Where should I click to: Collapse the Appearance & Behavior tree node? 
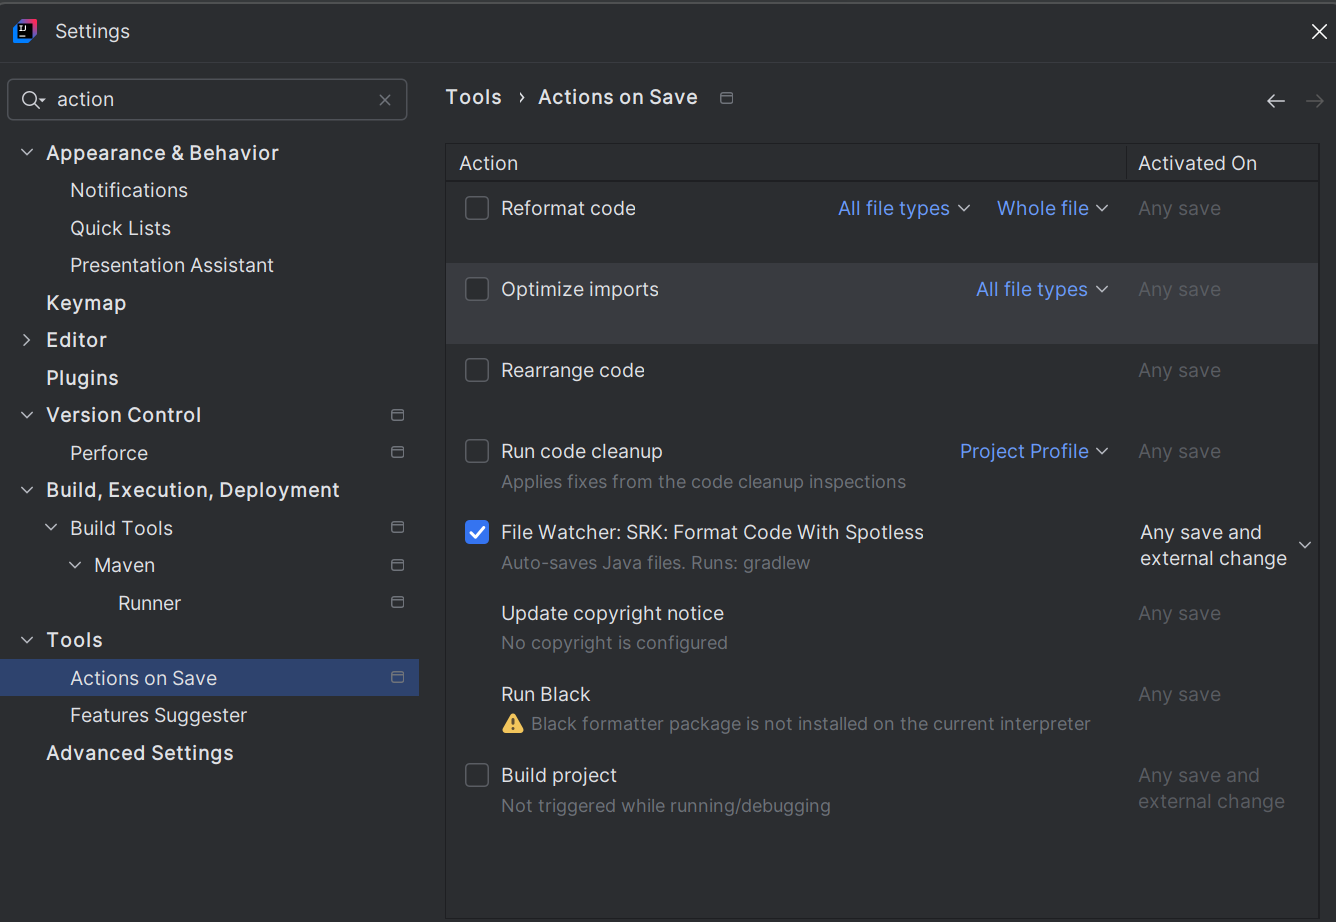tap(27, 153)
